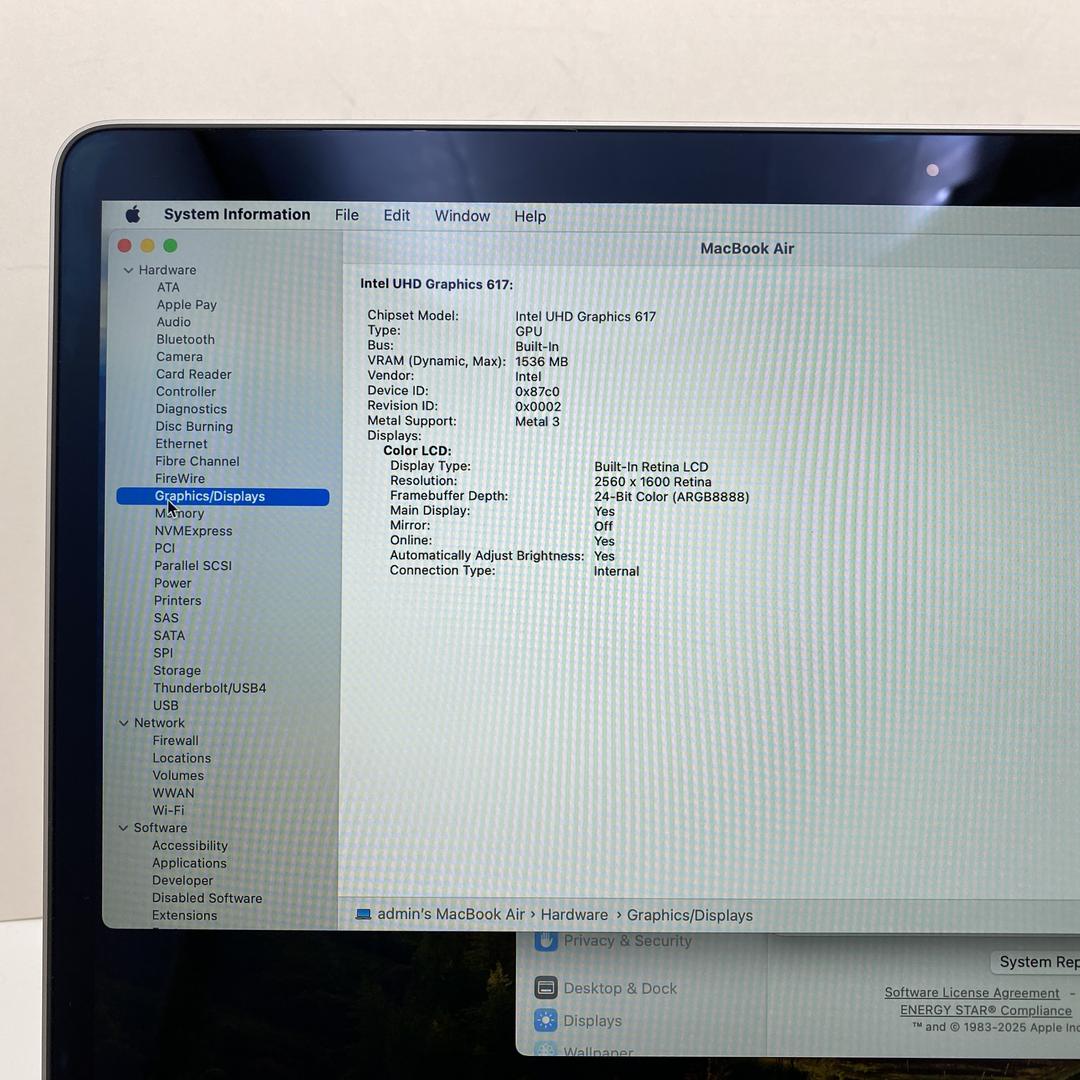This screenshot has height=1080, width=1080.
Task: Click the Displays sun icon
Action: pyautogui.click(x=546, y=1020)
